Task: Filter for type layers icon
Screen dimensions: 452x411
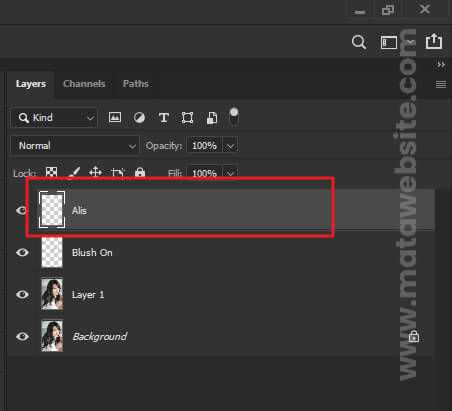Action: [x=164, y=117]
